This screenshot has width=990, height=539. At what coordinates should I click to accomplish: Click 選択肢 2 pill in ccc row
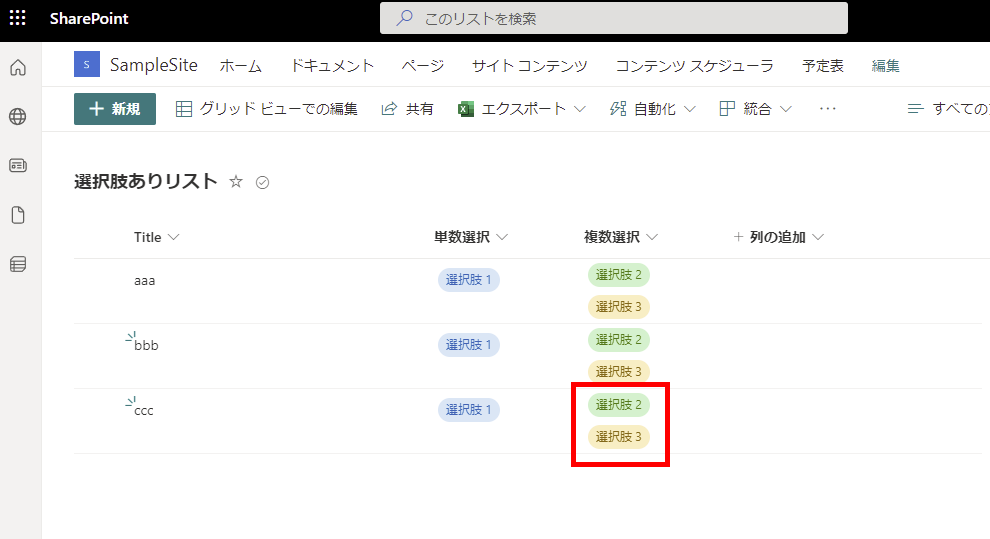(619, 405)
